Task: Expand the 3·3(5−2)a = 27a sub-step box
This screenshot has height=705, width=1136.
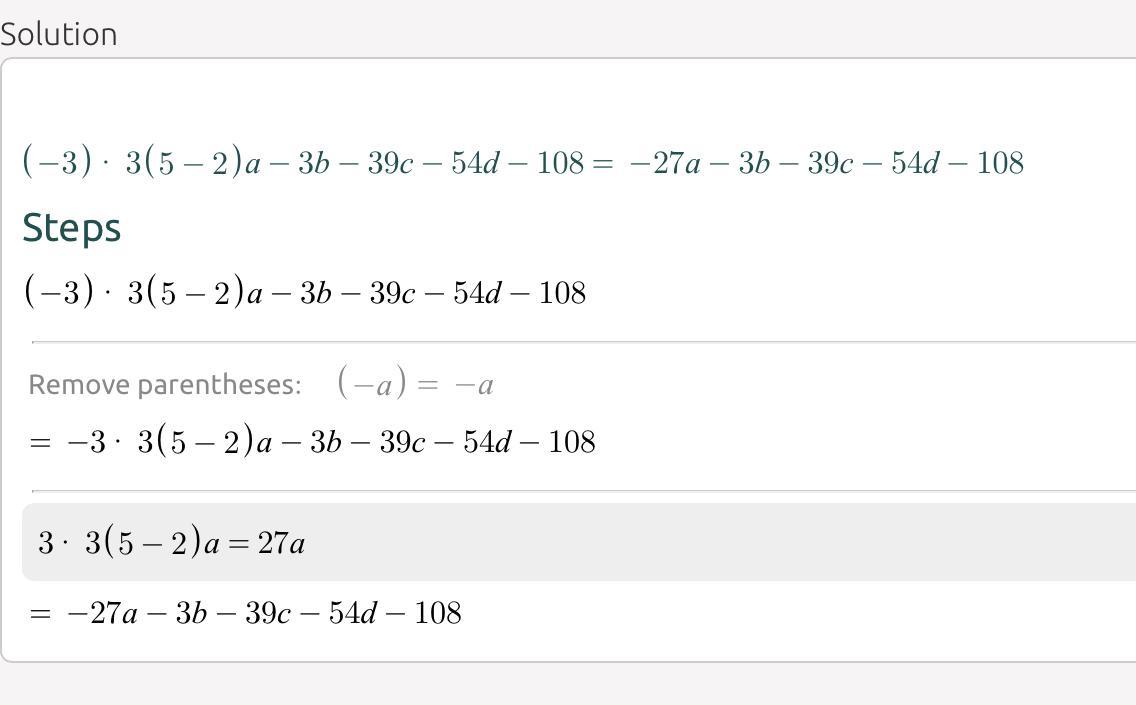Action: click(579, 542)
